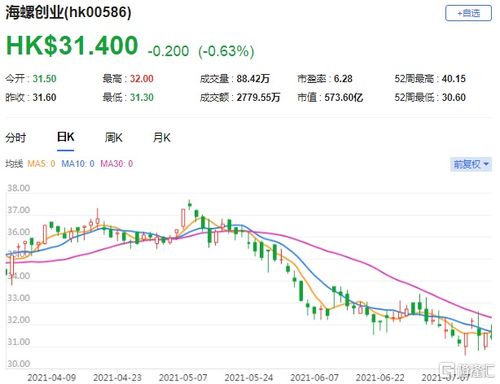Click the 32.00 price axis label
This screenshot has width=500, height=384.
19,320
